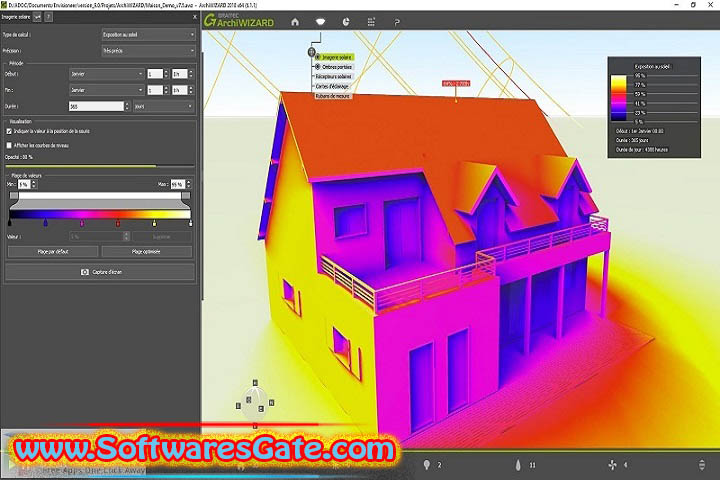
Task: Click the camera icon on Capture d'écran
Action: point(85,272)
